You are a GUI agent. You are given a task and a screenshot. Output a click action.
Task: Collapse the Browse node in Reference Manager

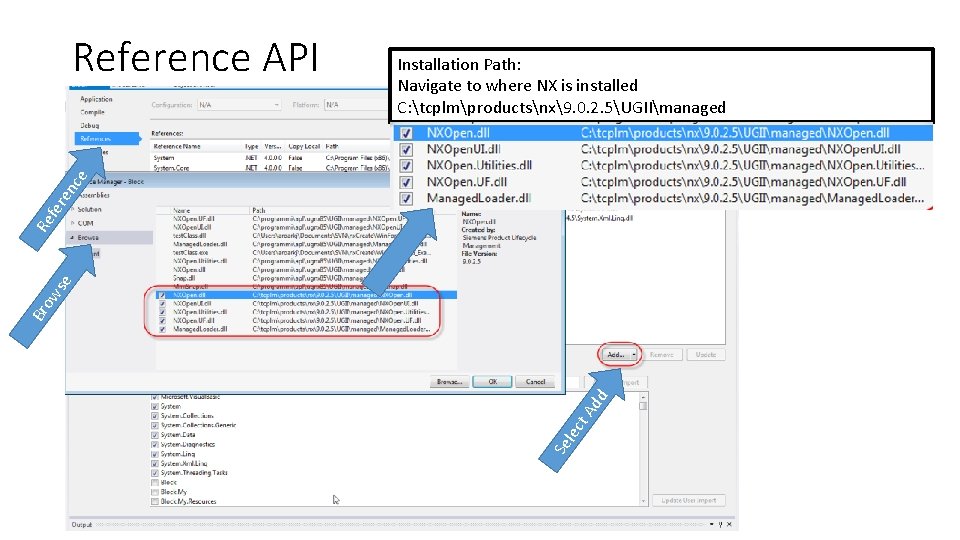point(73,238)
